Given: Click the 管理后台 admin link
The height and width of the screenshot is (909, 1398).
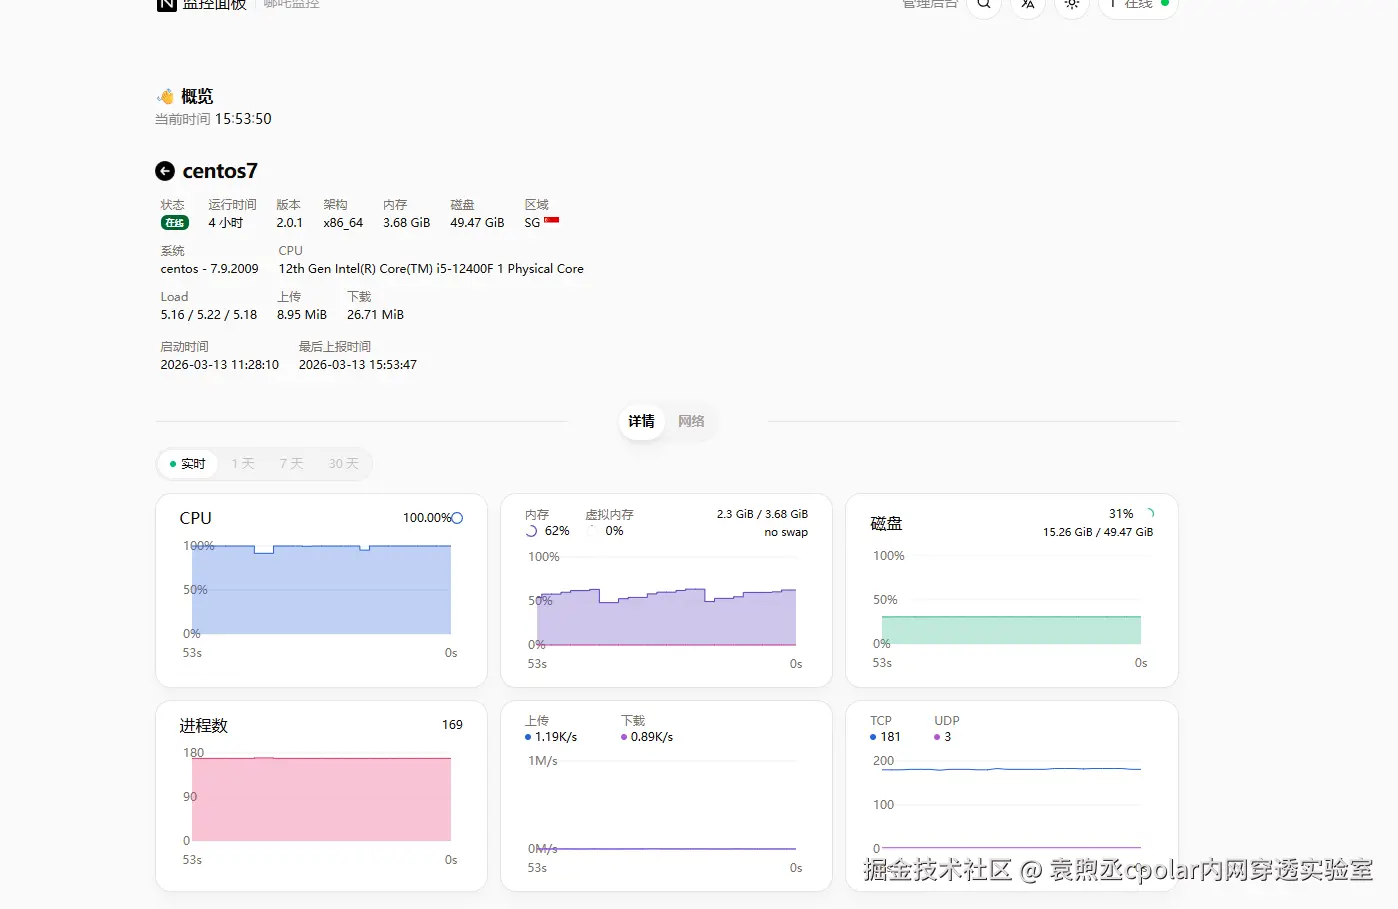Looking at the screenshot, I should tap(930, 4).
